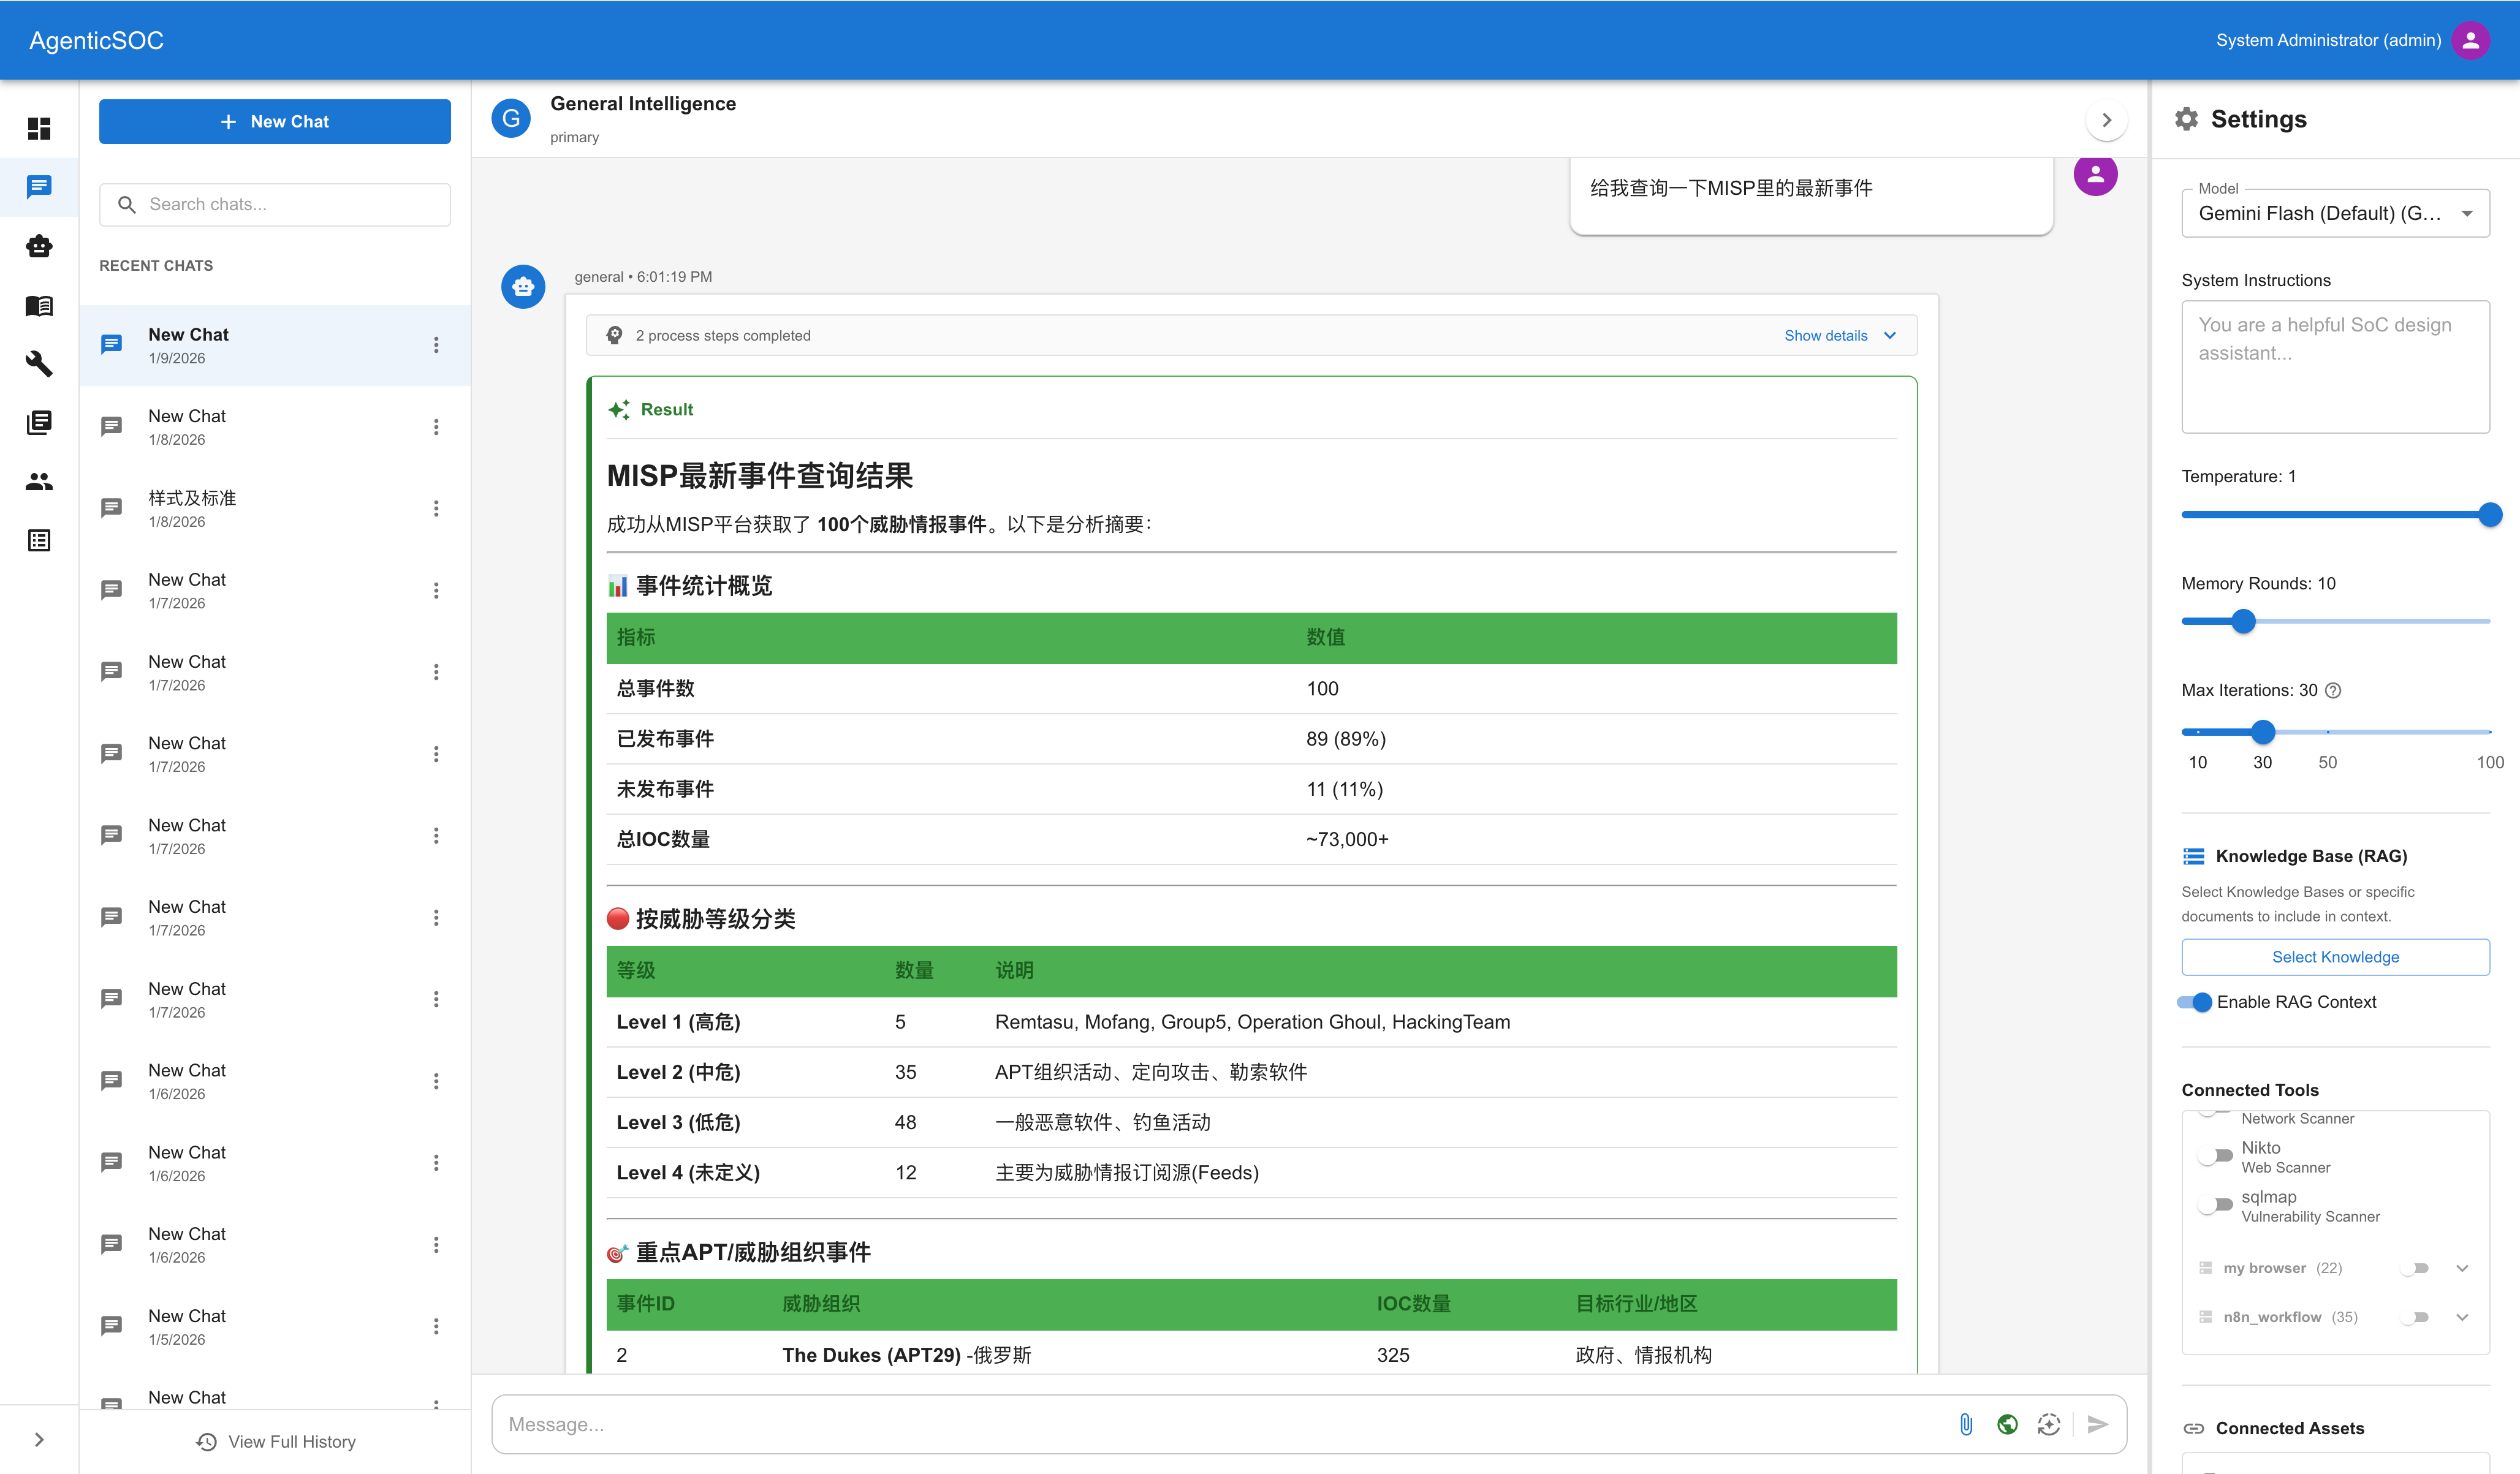The image size is (2520, 1474).
Task: Click the New Chat button
Action: (274, 121)
